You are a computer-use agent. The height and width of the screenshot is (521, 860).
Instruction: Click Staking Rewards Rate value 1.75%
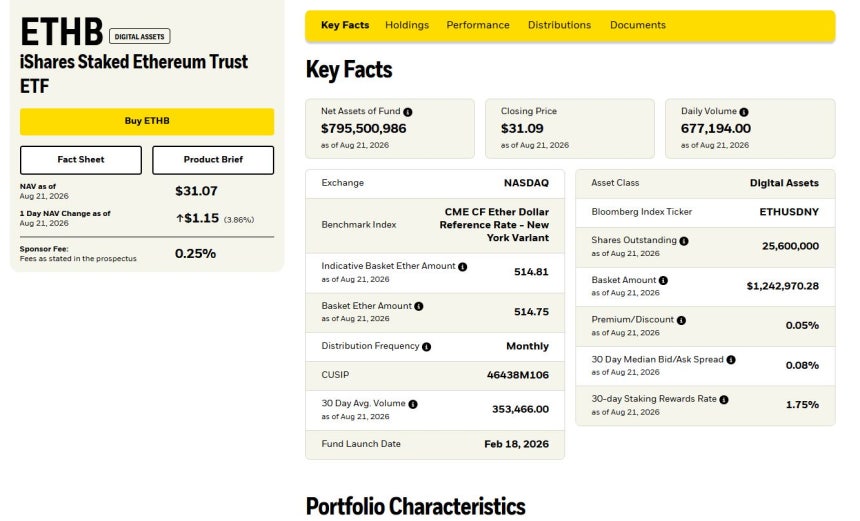coord(802,405)
